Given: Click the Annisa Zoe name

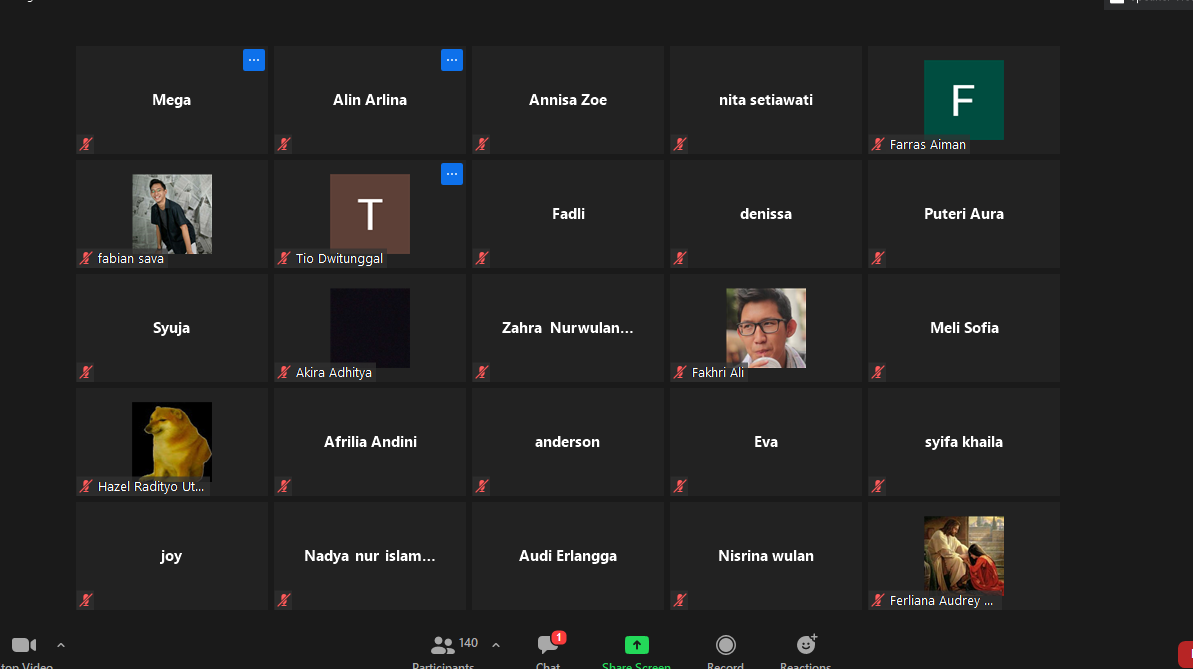Looking at the screenshot, I should tap(568, 100).
